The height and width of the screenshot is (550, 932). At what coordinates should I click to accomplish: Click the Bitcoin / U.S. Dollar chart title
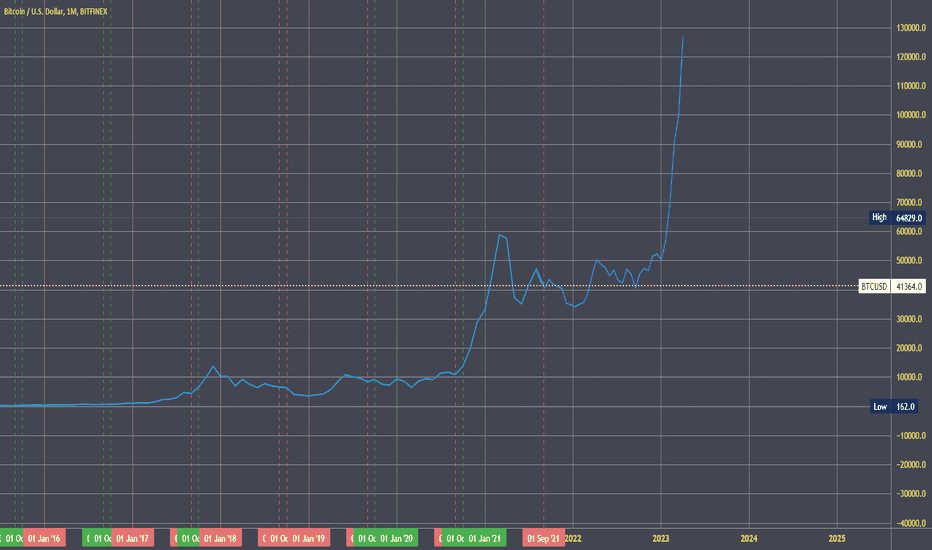click(55, 11)
